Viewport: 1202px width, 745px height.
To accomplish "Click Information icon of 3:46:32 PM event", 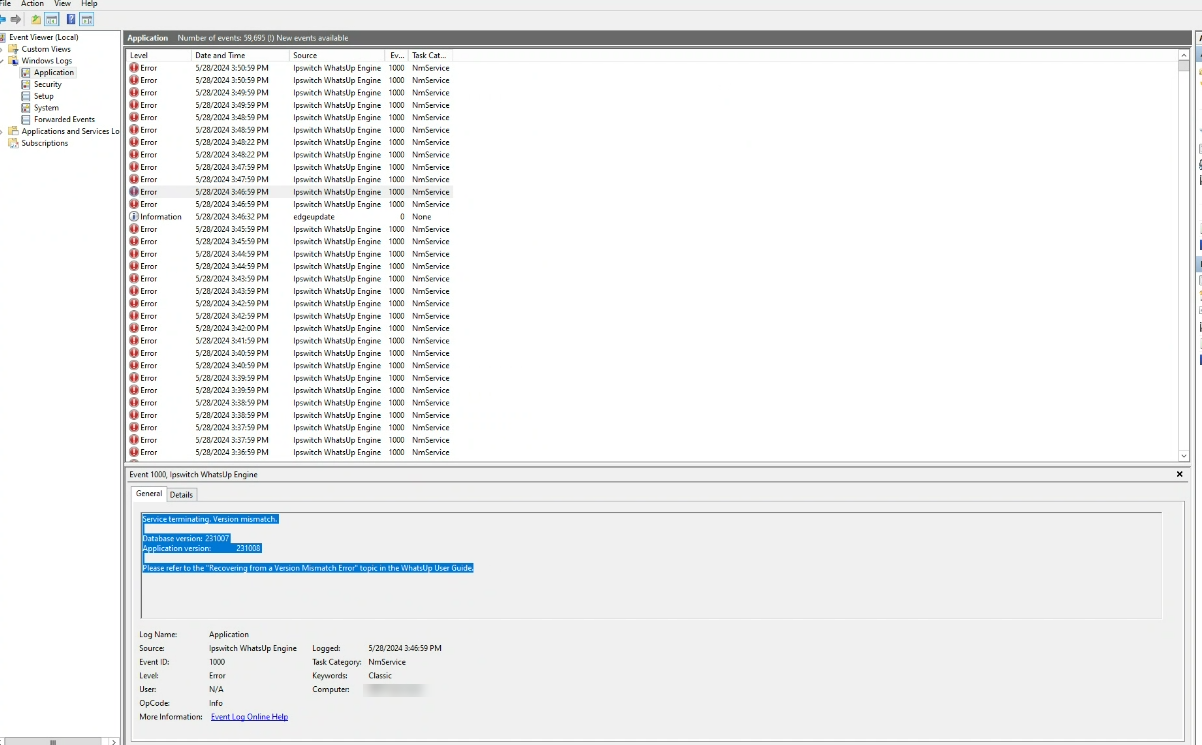I will click(134, 216).
